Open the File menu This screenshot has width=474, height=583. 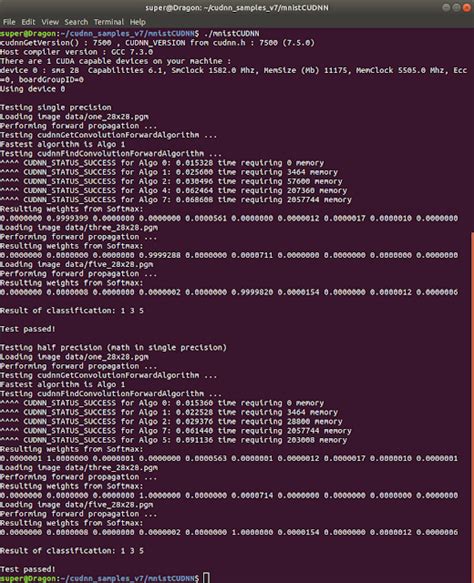coord(9,22)
